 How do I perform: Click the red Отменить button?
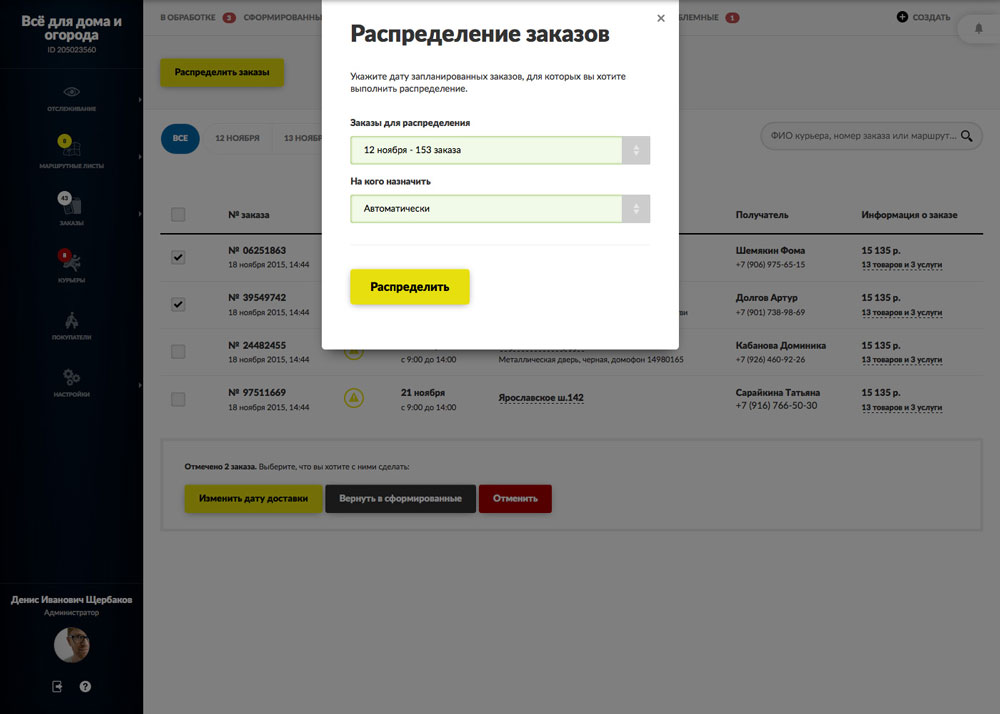tap(515, 499)
